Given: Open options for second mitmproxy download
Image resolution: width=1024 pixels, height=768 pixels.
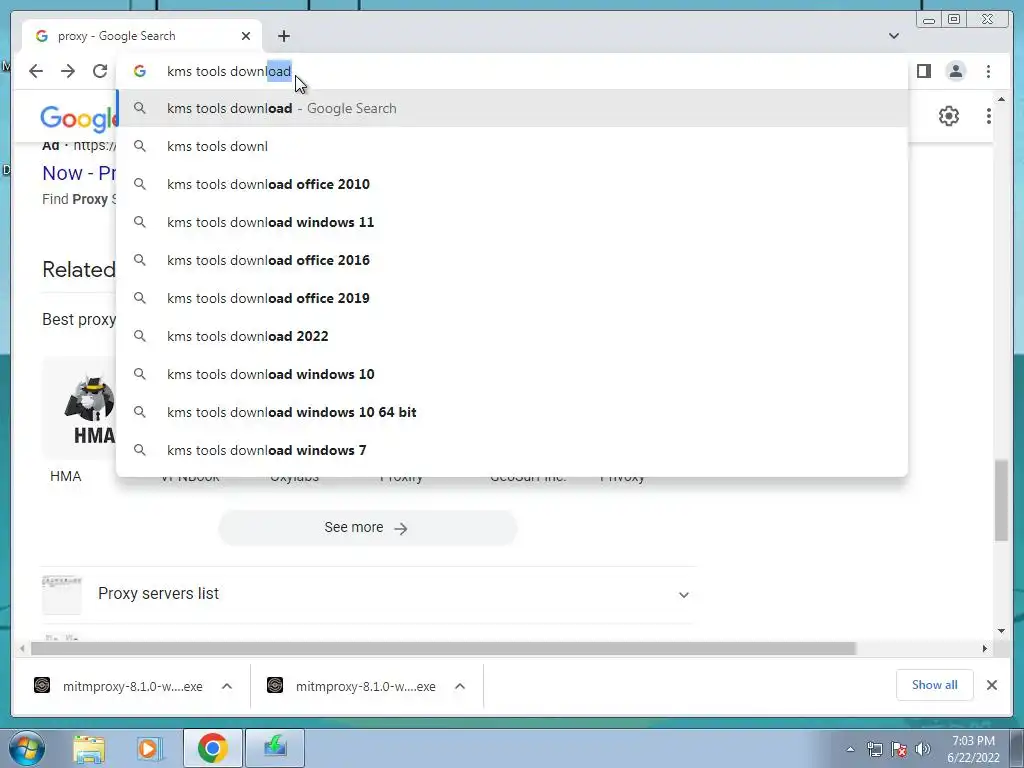Looking at the screenshot, I should (460, 686).
